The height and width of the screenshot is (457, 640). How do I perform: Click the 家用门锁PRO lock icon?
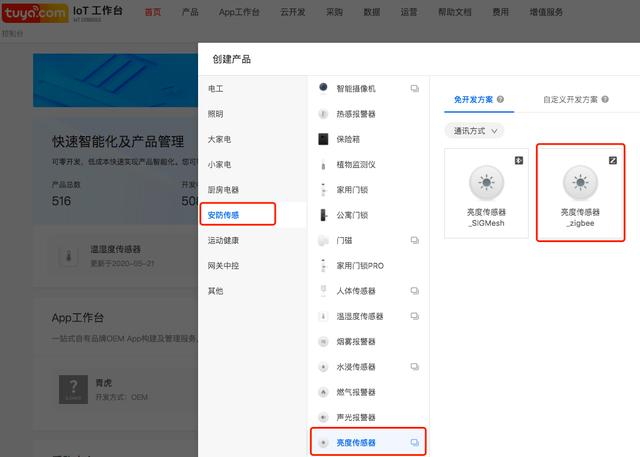click(x=323, y=266)
